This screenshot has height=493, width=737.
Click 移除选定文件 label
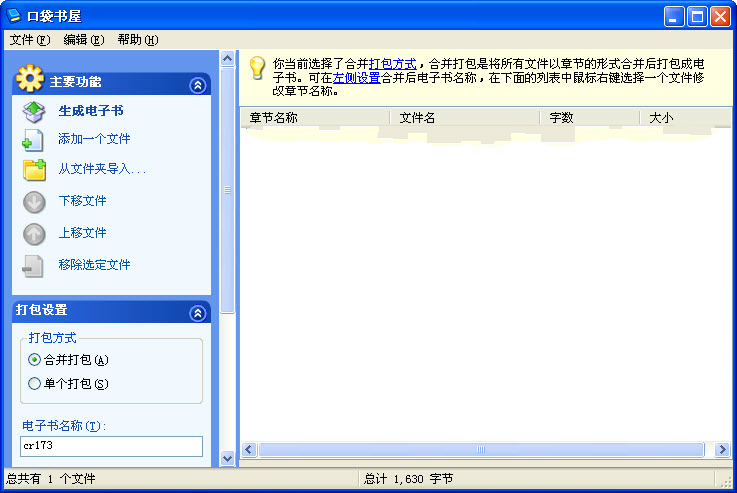[94, 265]
